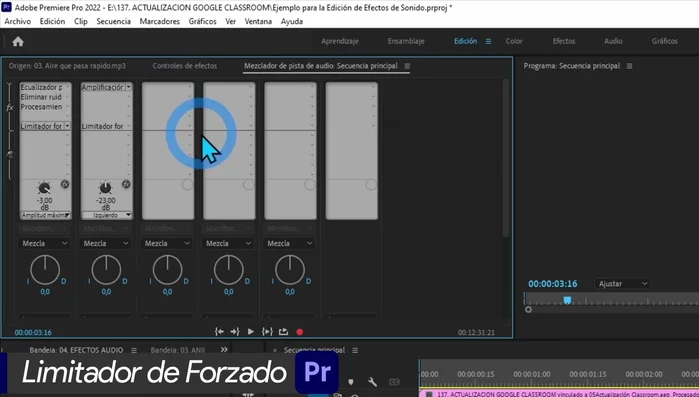The height and width of the screenshot is (397, 699).
Task: Select Ecualizador p effect slot
Action: pos(41,87)
